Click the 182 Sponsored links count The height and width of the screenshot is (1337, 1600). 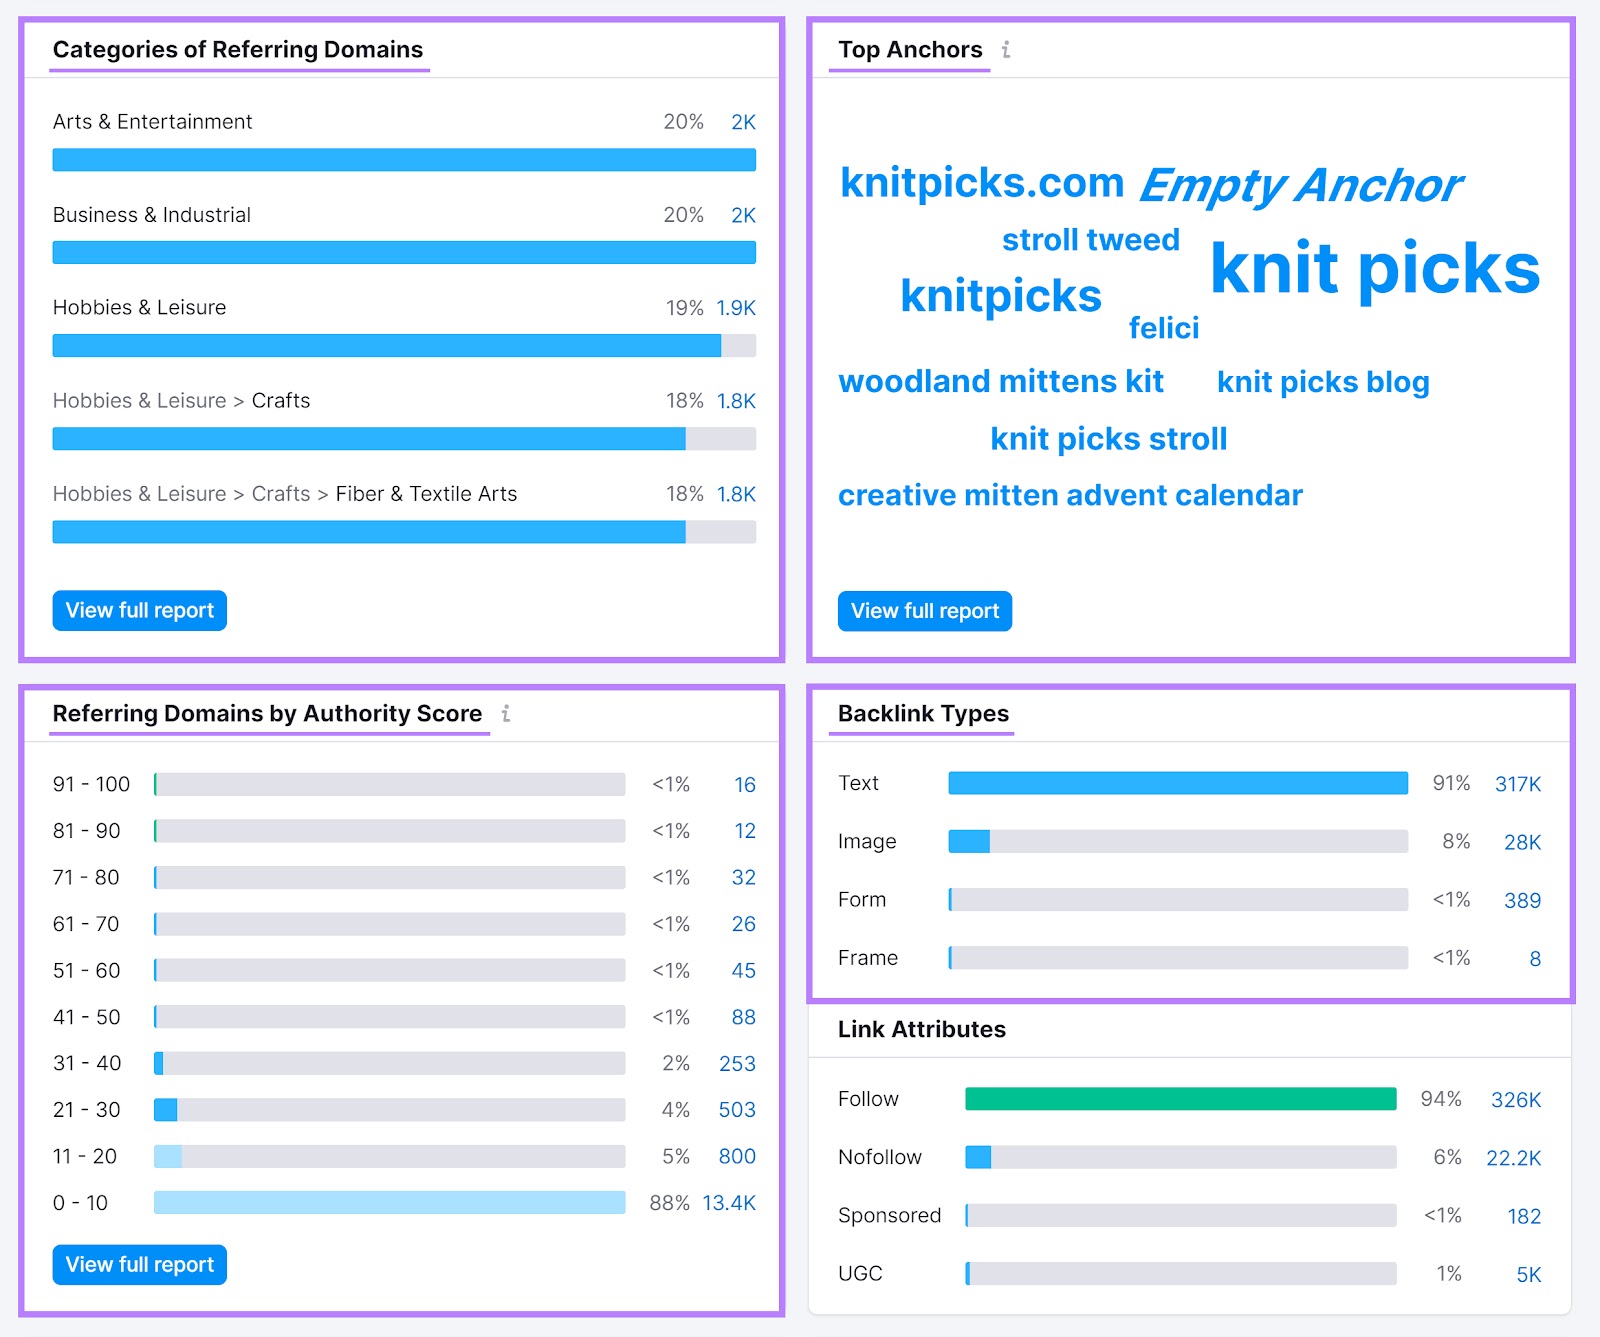tap(1523, 1216)
